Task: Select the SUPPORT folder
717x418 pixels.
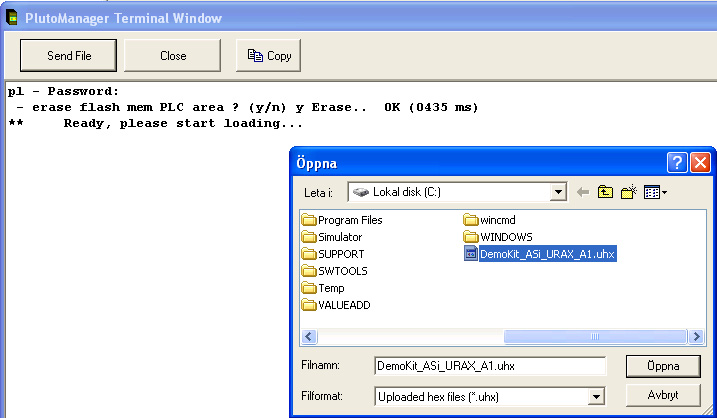Action: pyautogui.click(x=333, y=254)
